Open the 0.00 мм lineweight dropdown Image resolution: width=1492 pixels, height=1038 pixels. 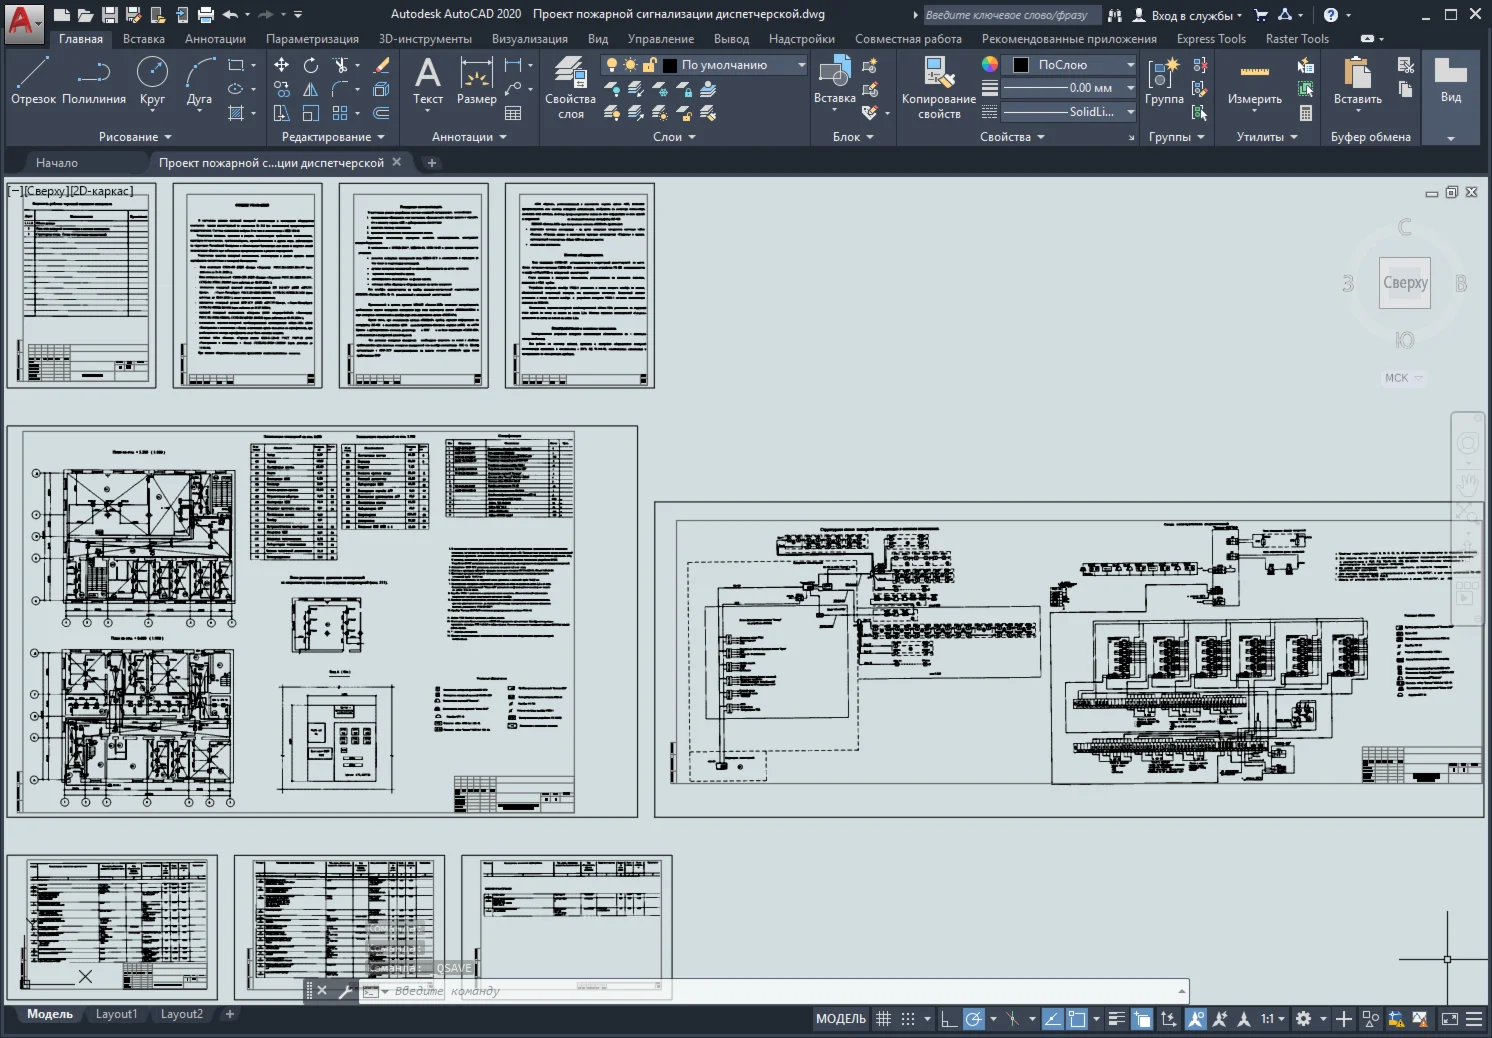1069,88
